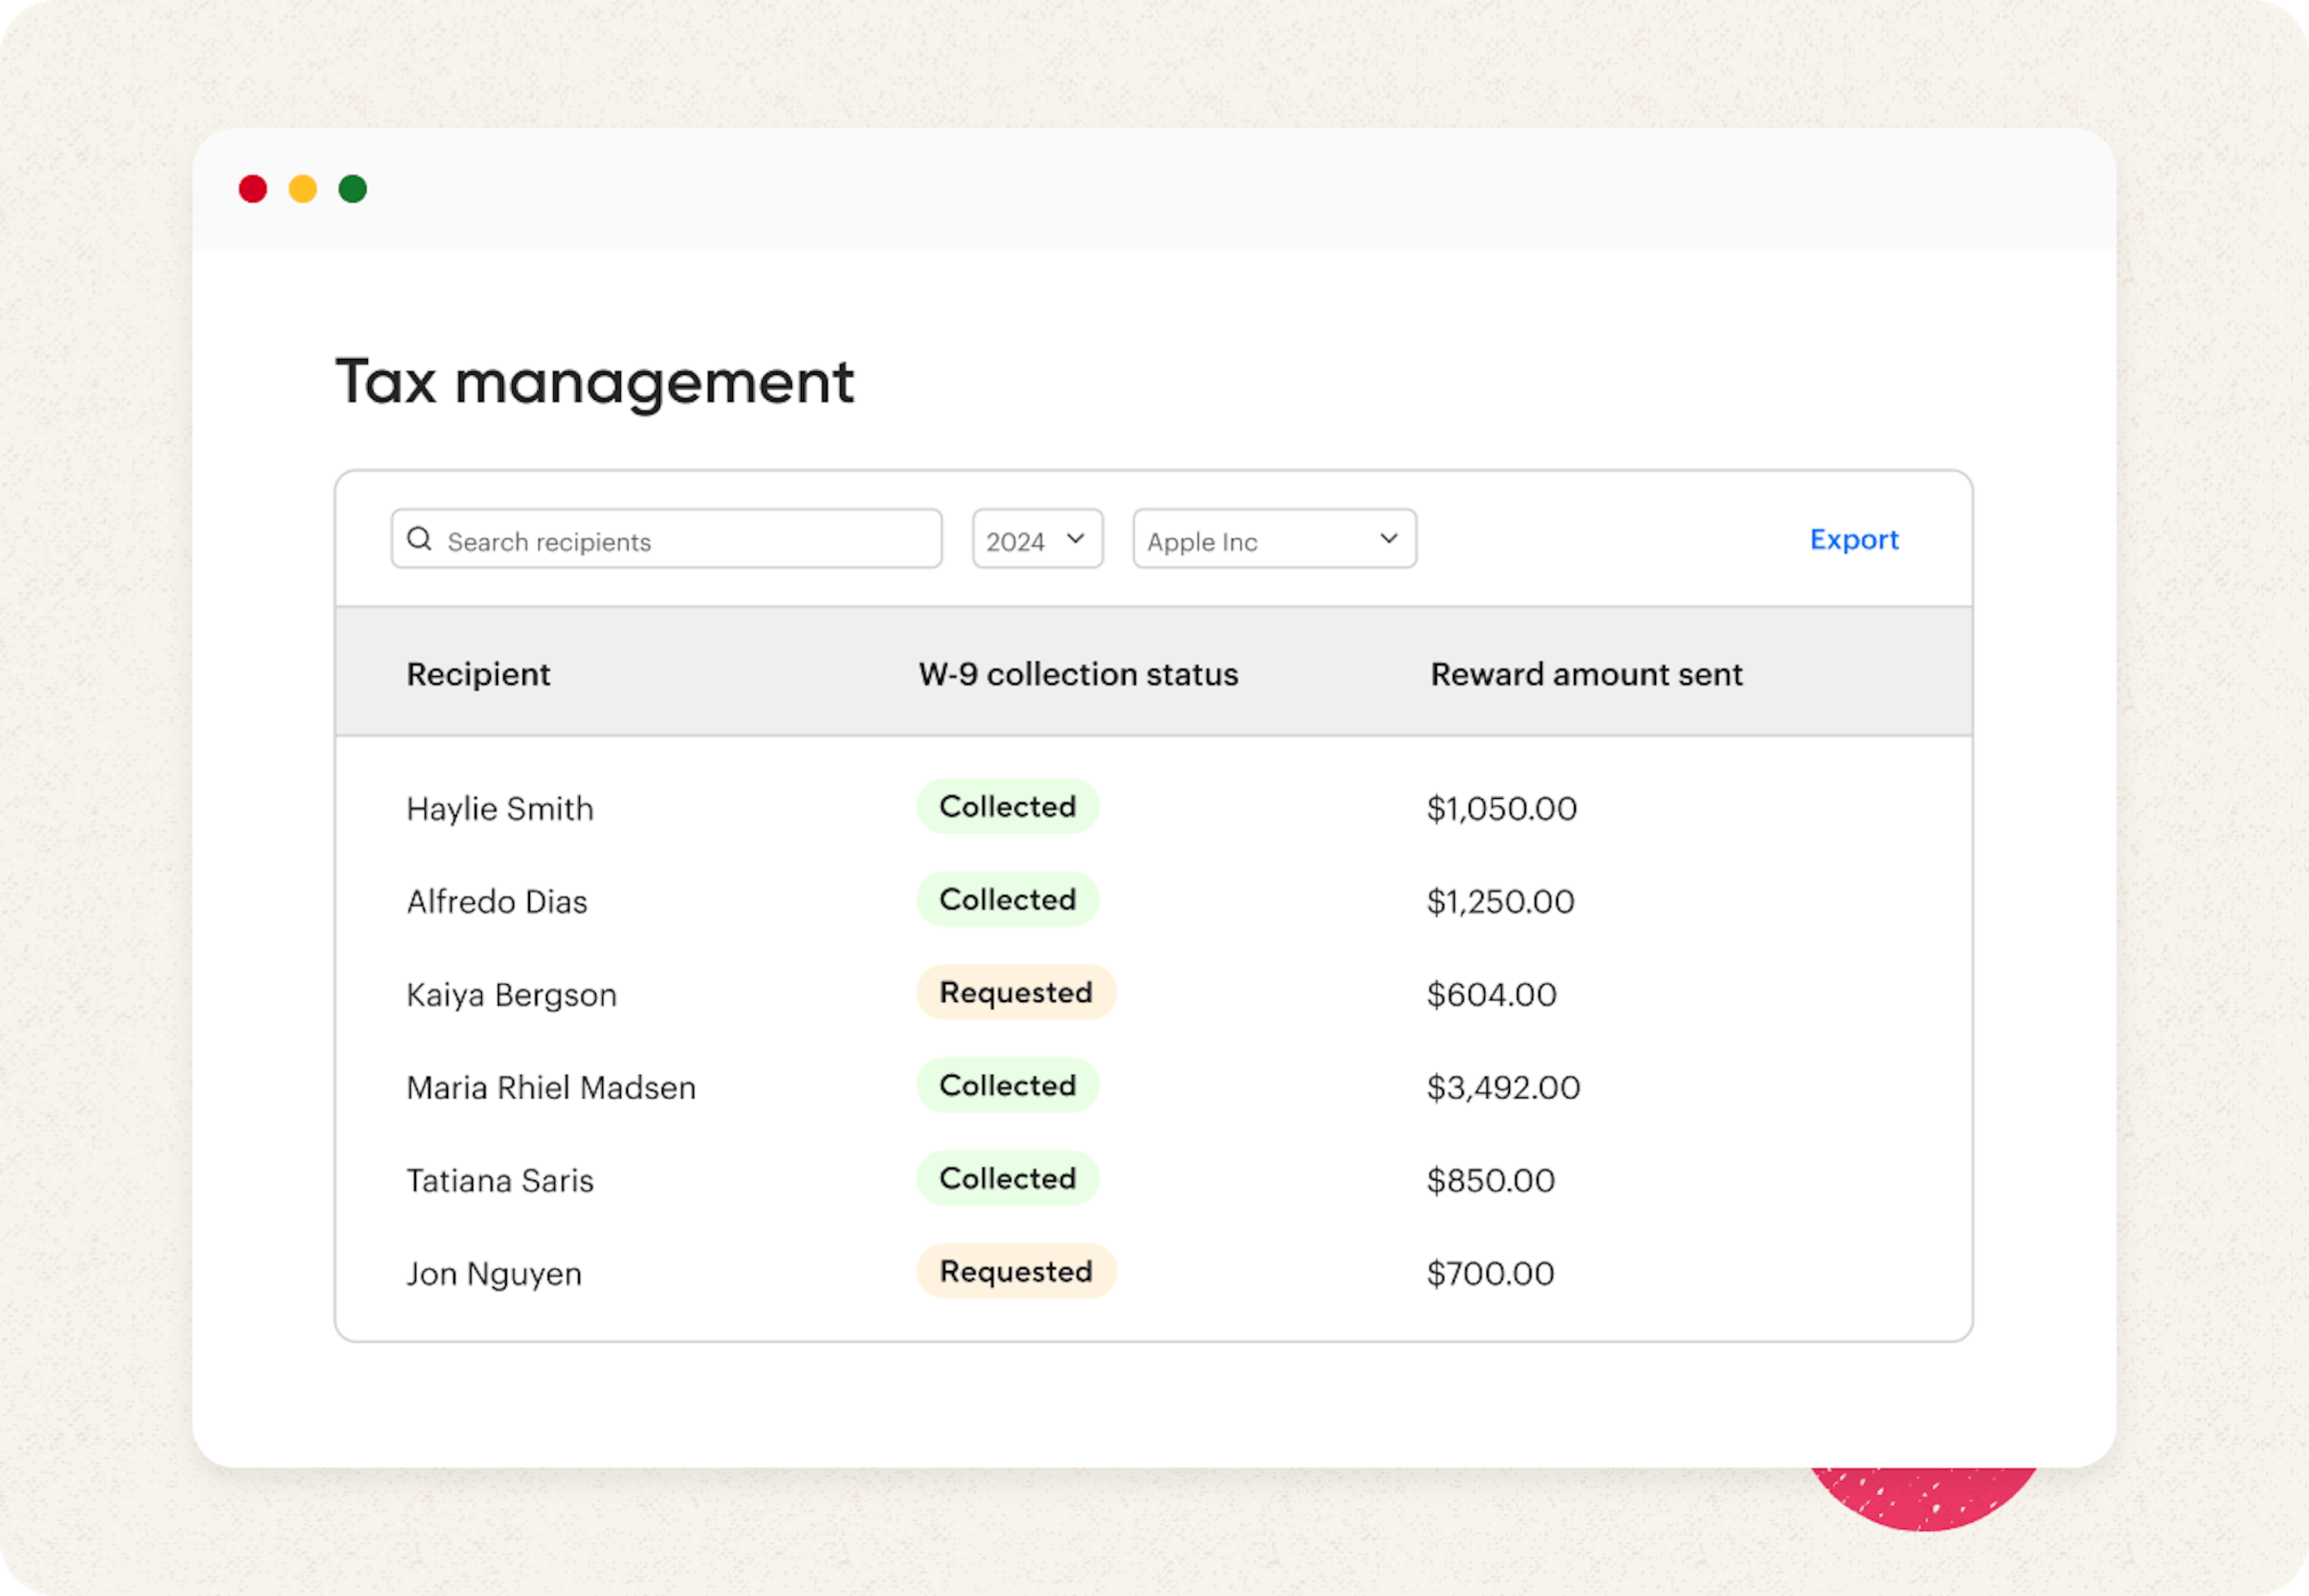The height and width of the screenshot is (1596, 2309).
Task: Click the Tax management heading
Action: click(x=595, y=383)
